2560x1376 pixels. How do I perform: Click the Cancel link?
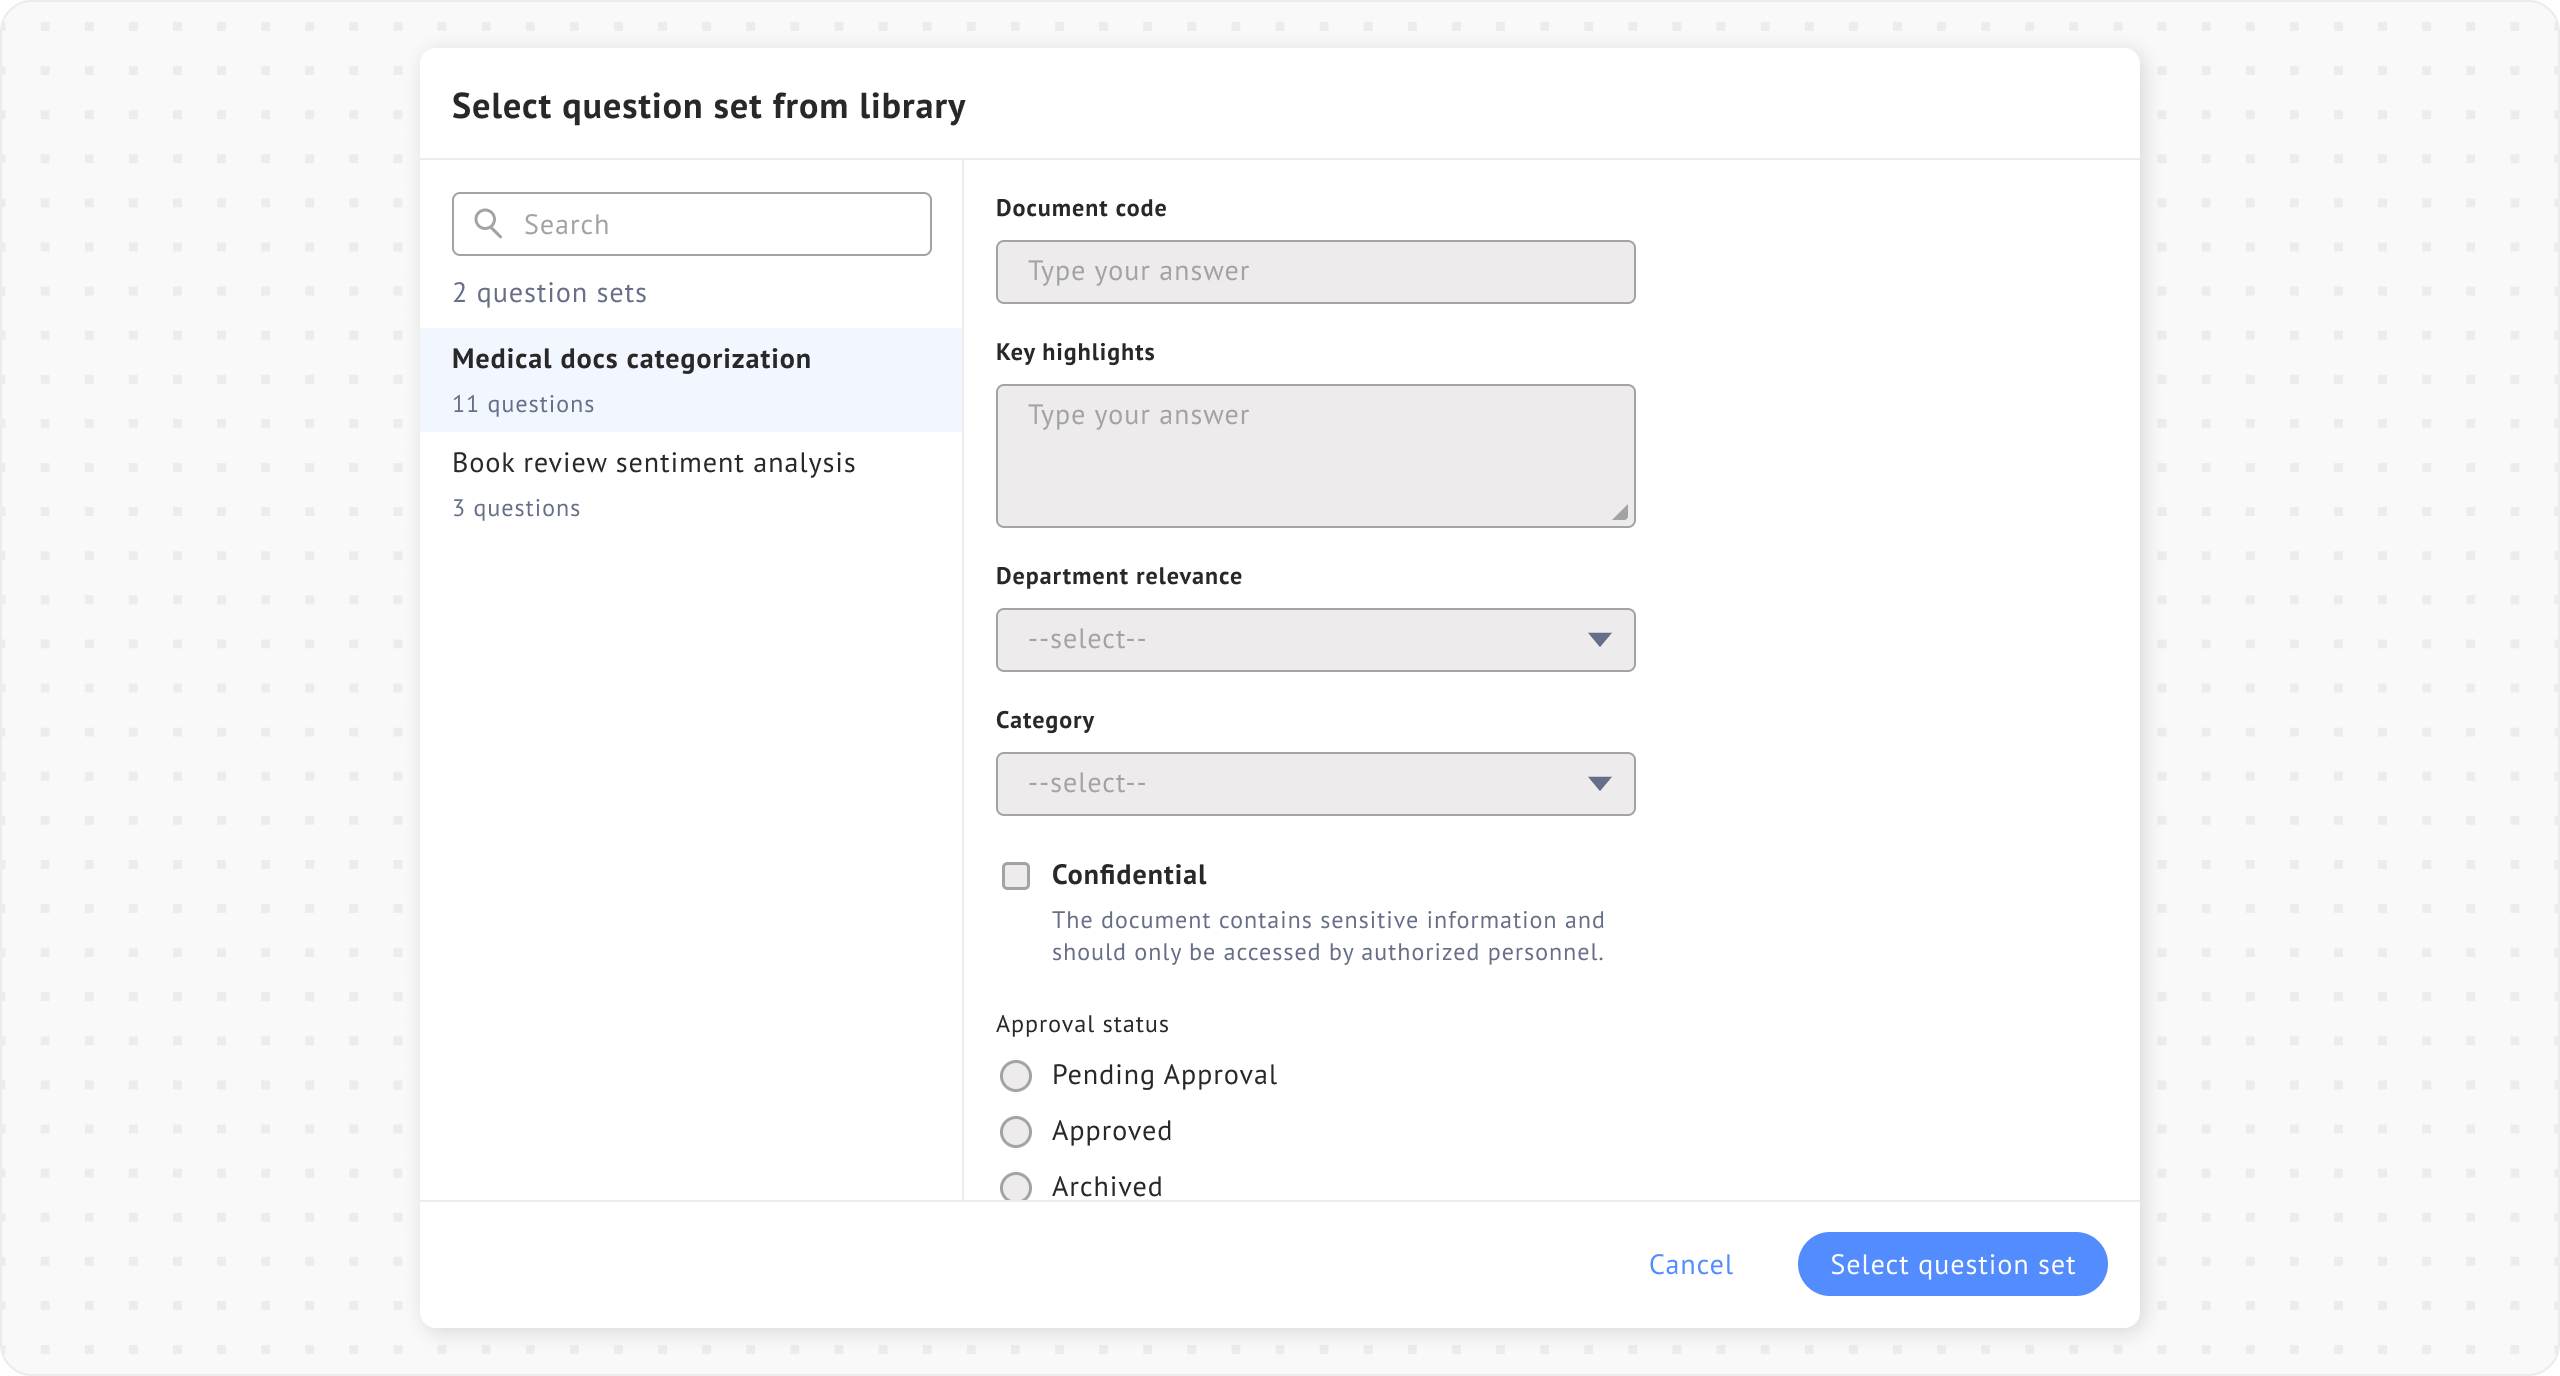click(1690, 1265)
